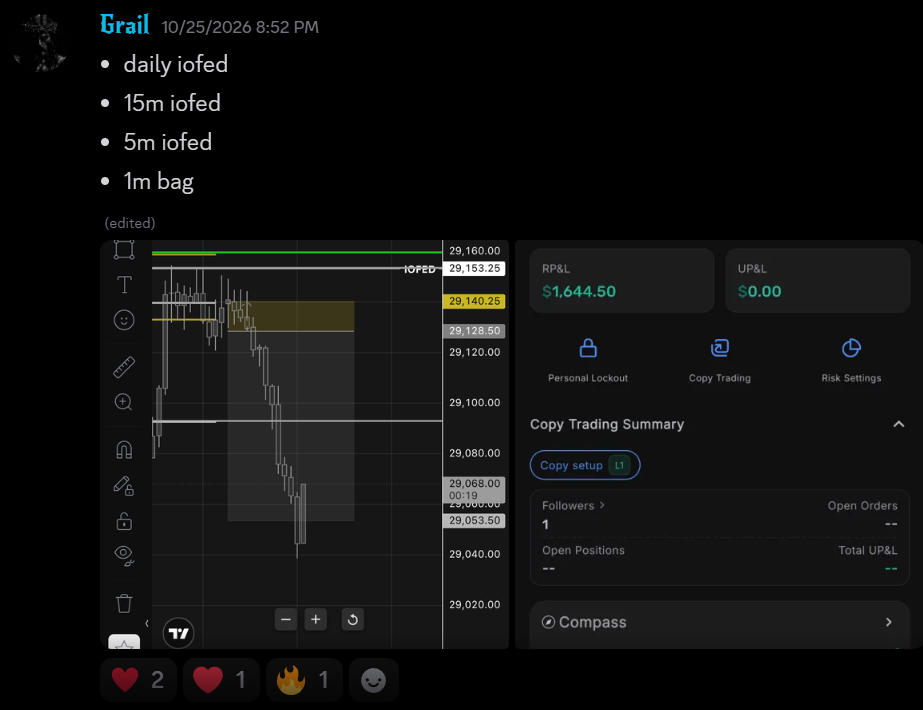Zoom out the chart with minus button
This screenshot has height=710, width=923.
(286, 619)
